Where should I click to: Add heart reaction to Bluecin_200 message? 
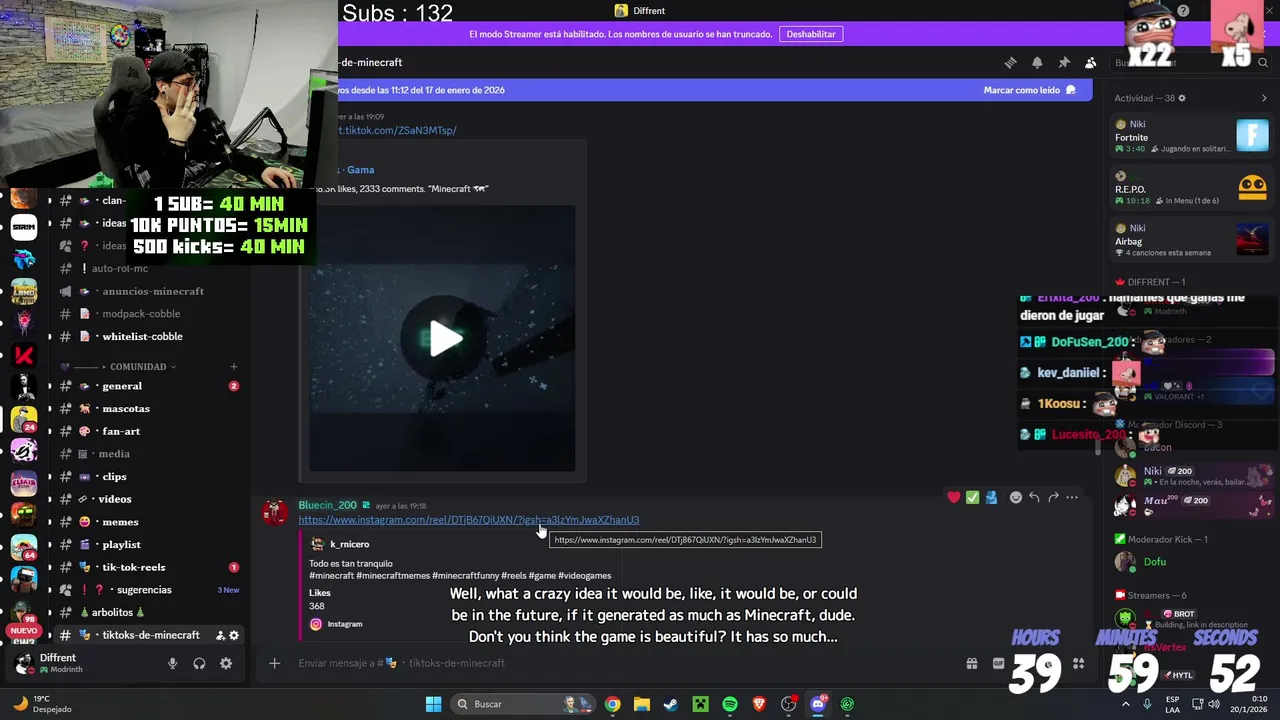pos(954,497)
